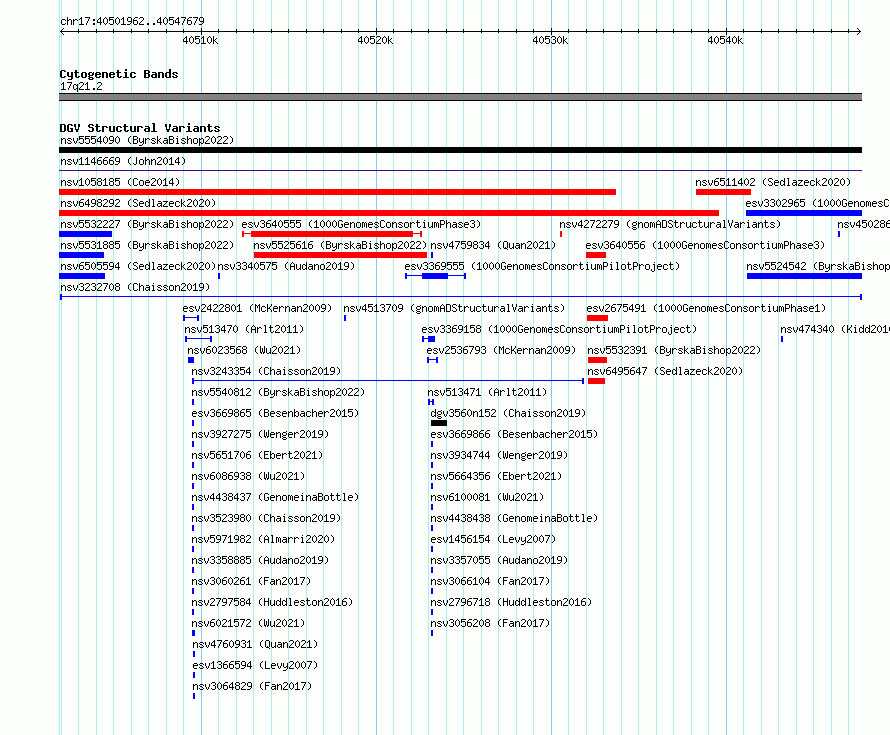Click esv2422801 (McKernan2009) label
The width and height of the screenshot is (890, 735).
(257, 308)
